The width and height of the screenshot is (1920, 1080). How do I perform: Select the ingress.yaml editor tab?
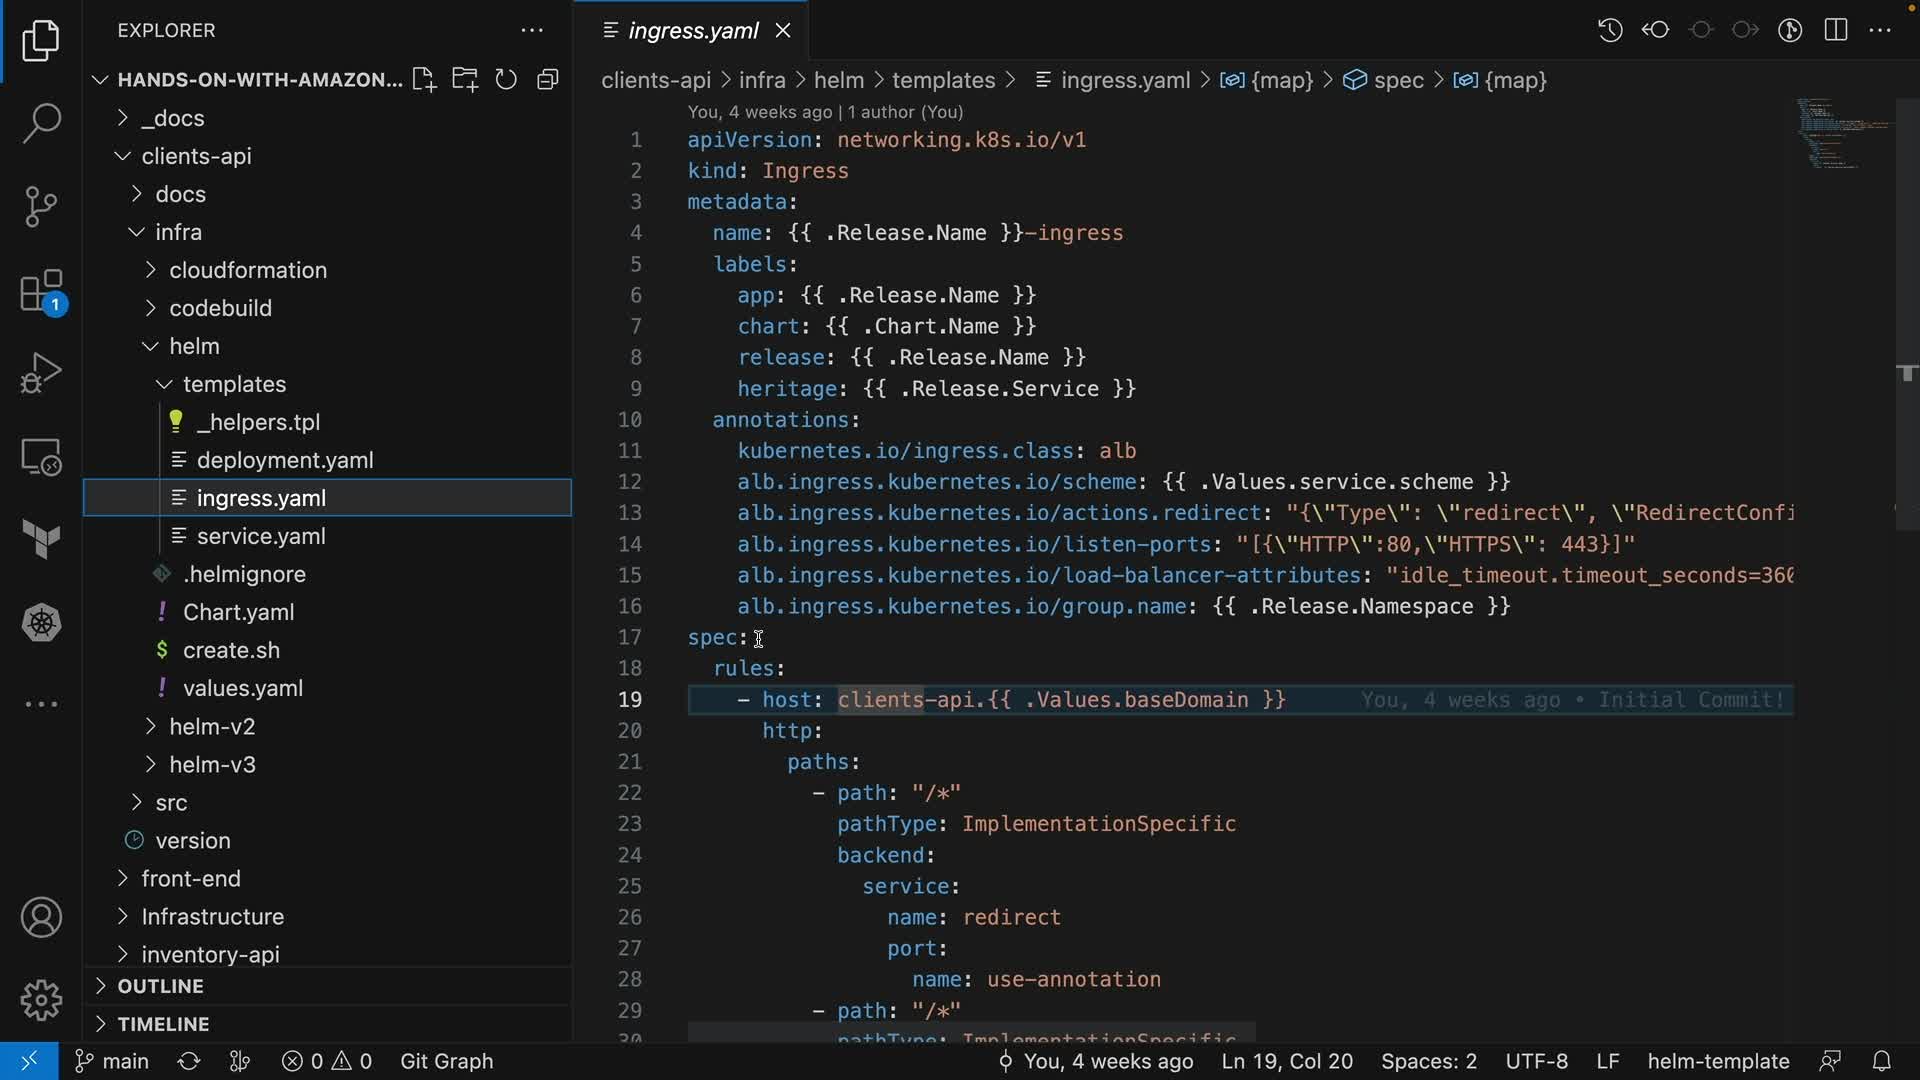pyautogui.click(x=692, y=30)
